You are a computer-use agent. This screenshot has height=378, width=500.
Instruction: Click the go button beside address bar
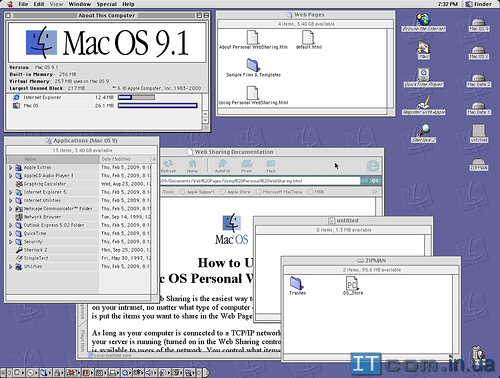(x=372, y=181)
